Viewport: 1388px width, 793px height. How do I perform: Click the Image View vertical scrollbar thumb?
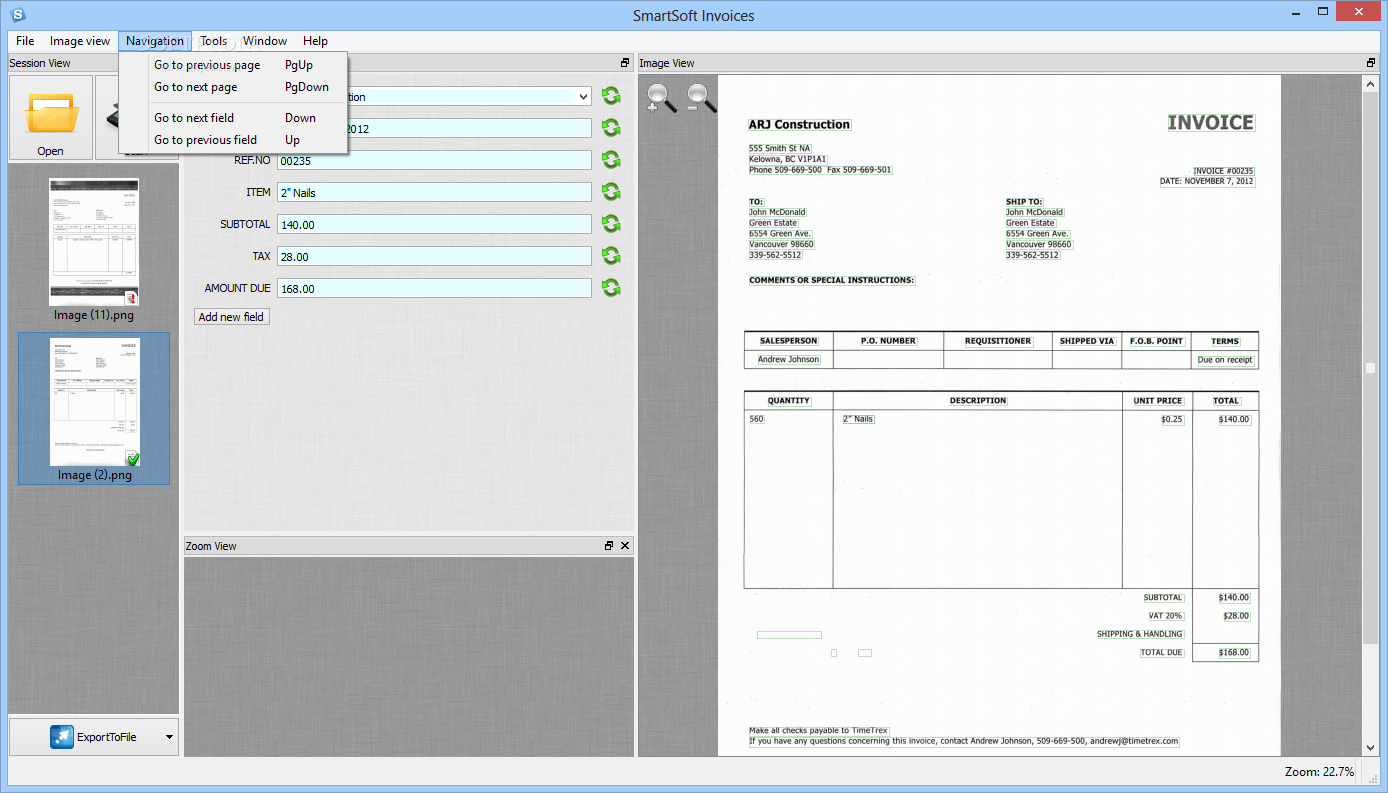pos(1371,368)
